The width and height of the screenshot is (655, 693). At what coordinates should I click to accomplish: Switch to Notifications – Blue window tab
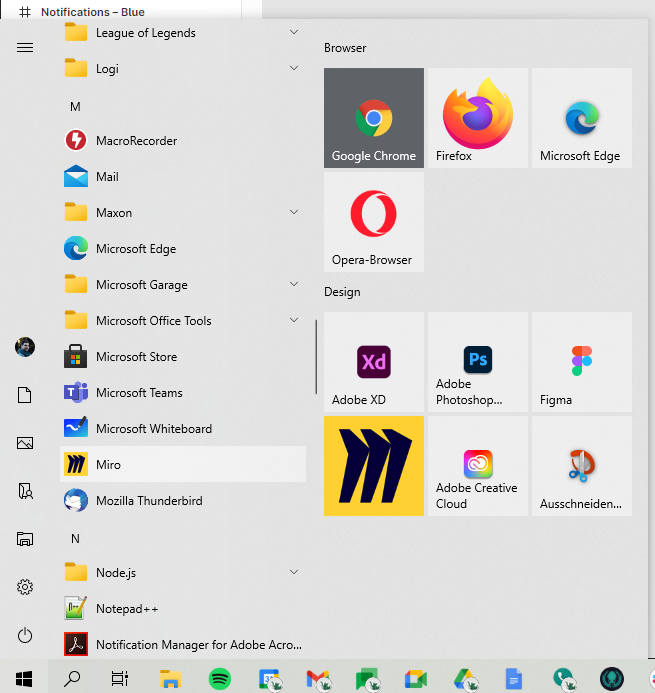pyautogui.click(x=121, y=10)
